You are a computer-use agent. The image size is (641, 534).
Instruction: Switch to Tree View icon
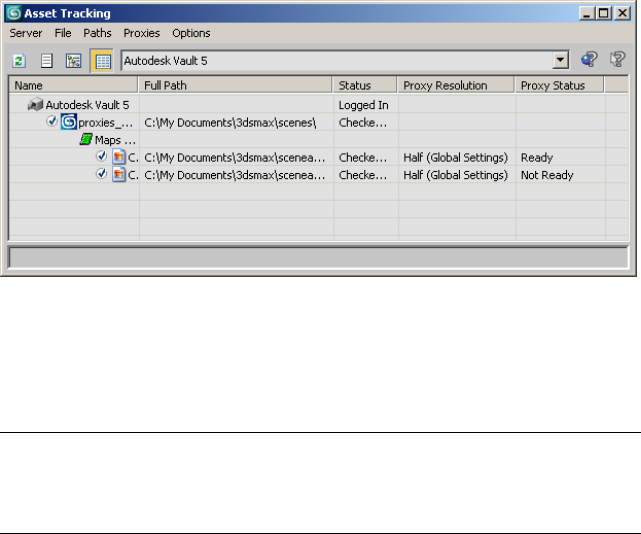point(74,61)
